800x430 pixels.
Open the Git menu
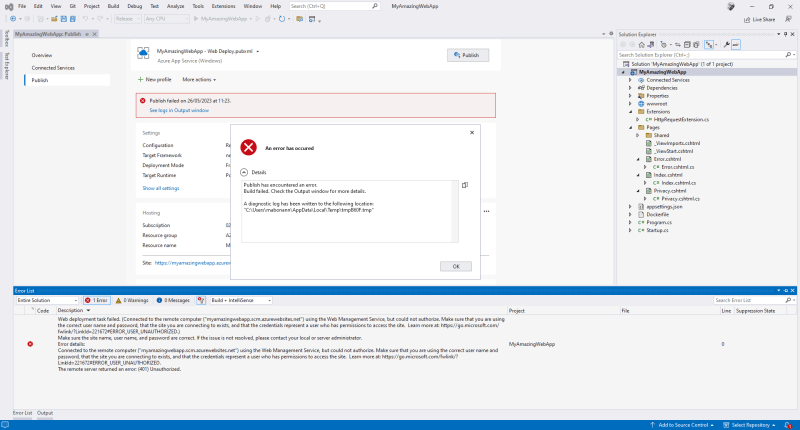[x=73, y=6]
